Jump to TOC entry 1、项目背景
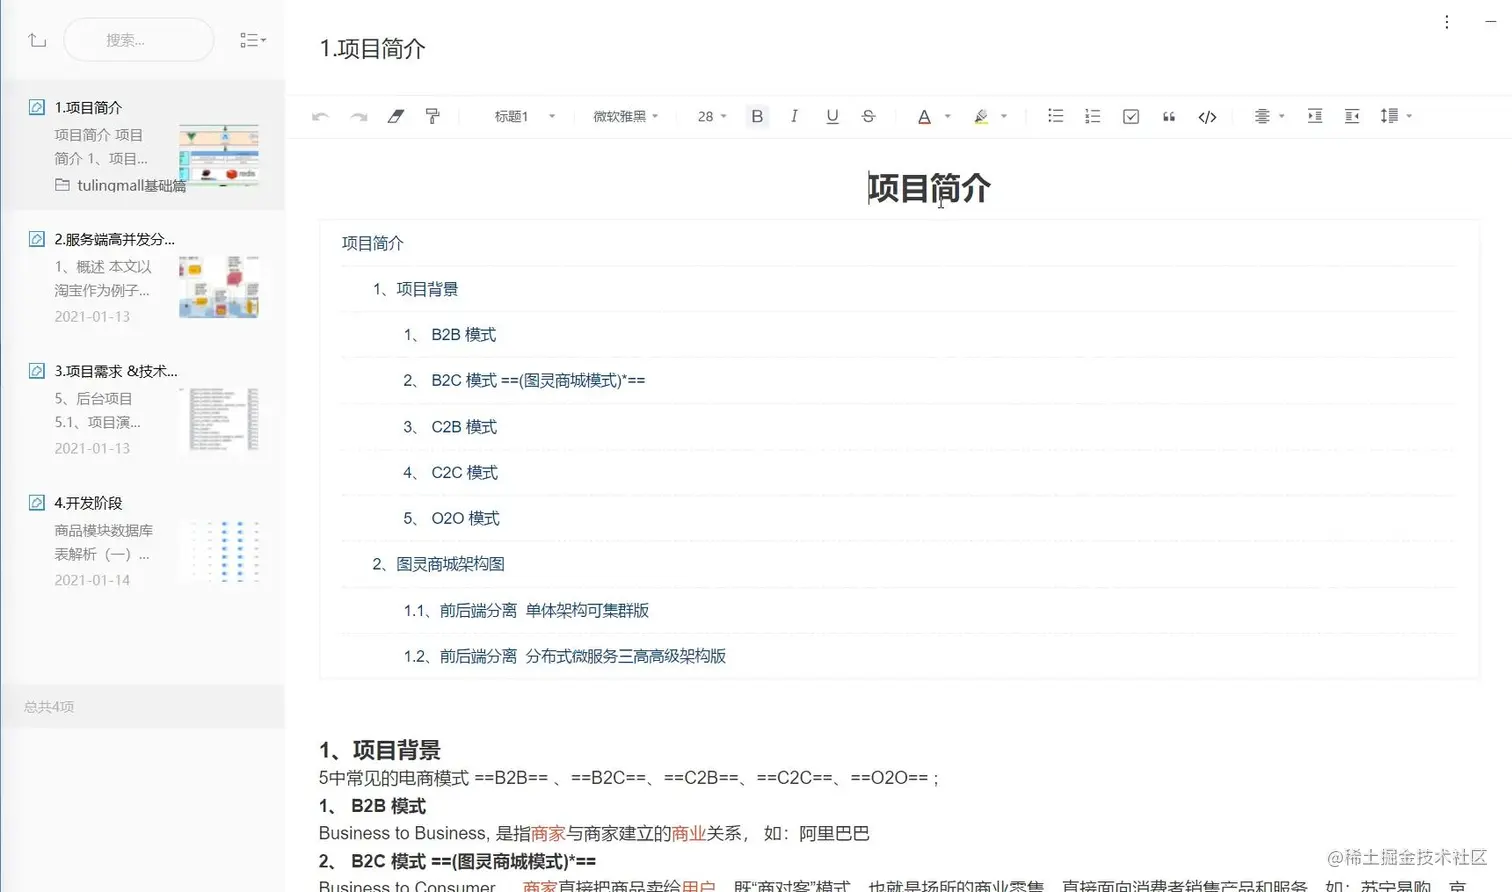The width and height of the screenshot is (1512, 892). (415, 289)
